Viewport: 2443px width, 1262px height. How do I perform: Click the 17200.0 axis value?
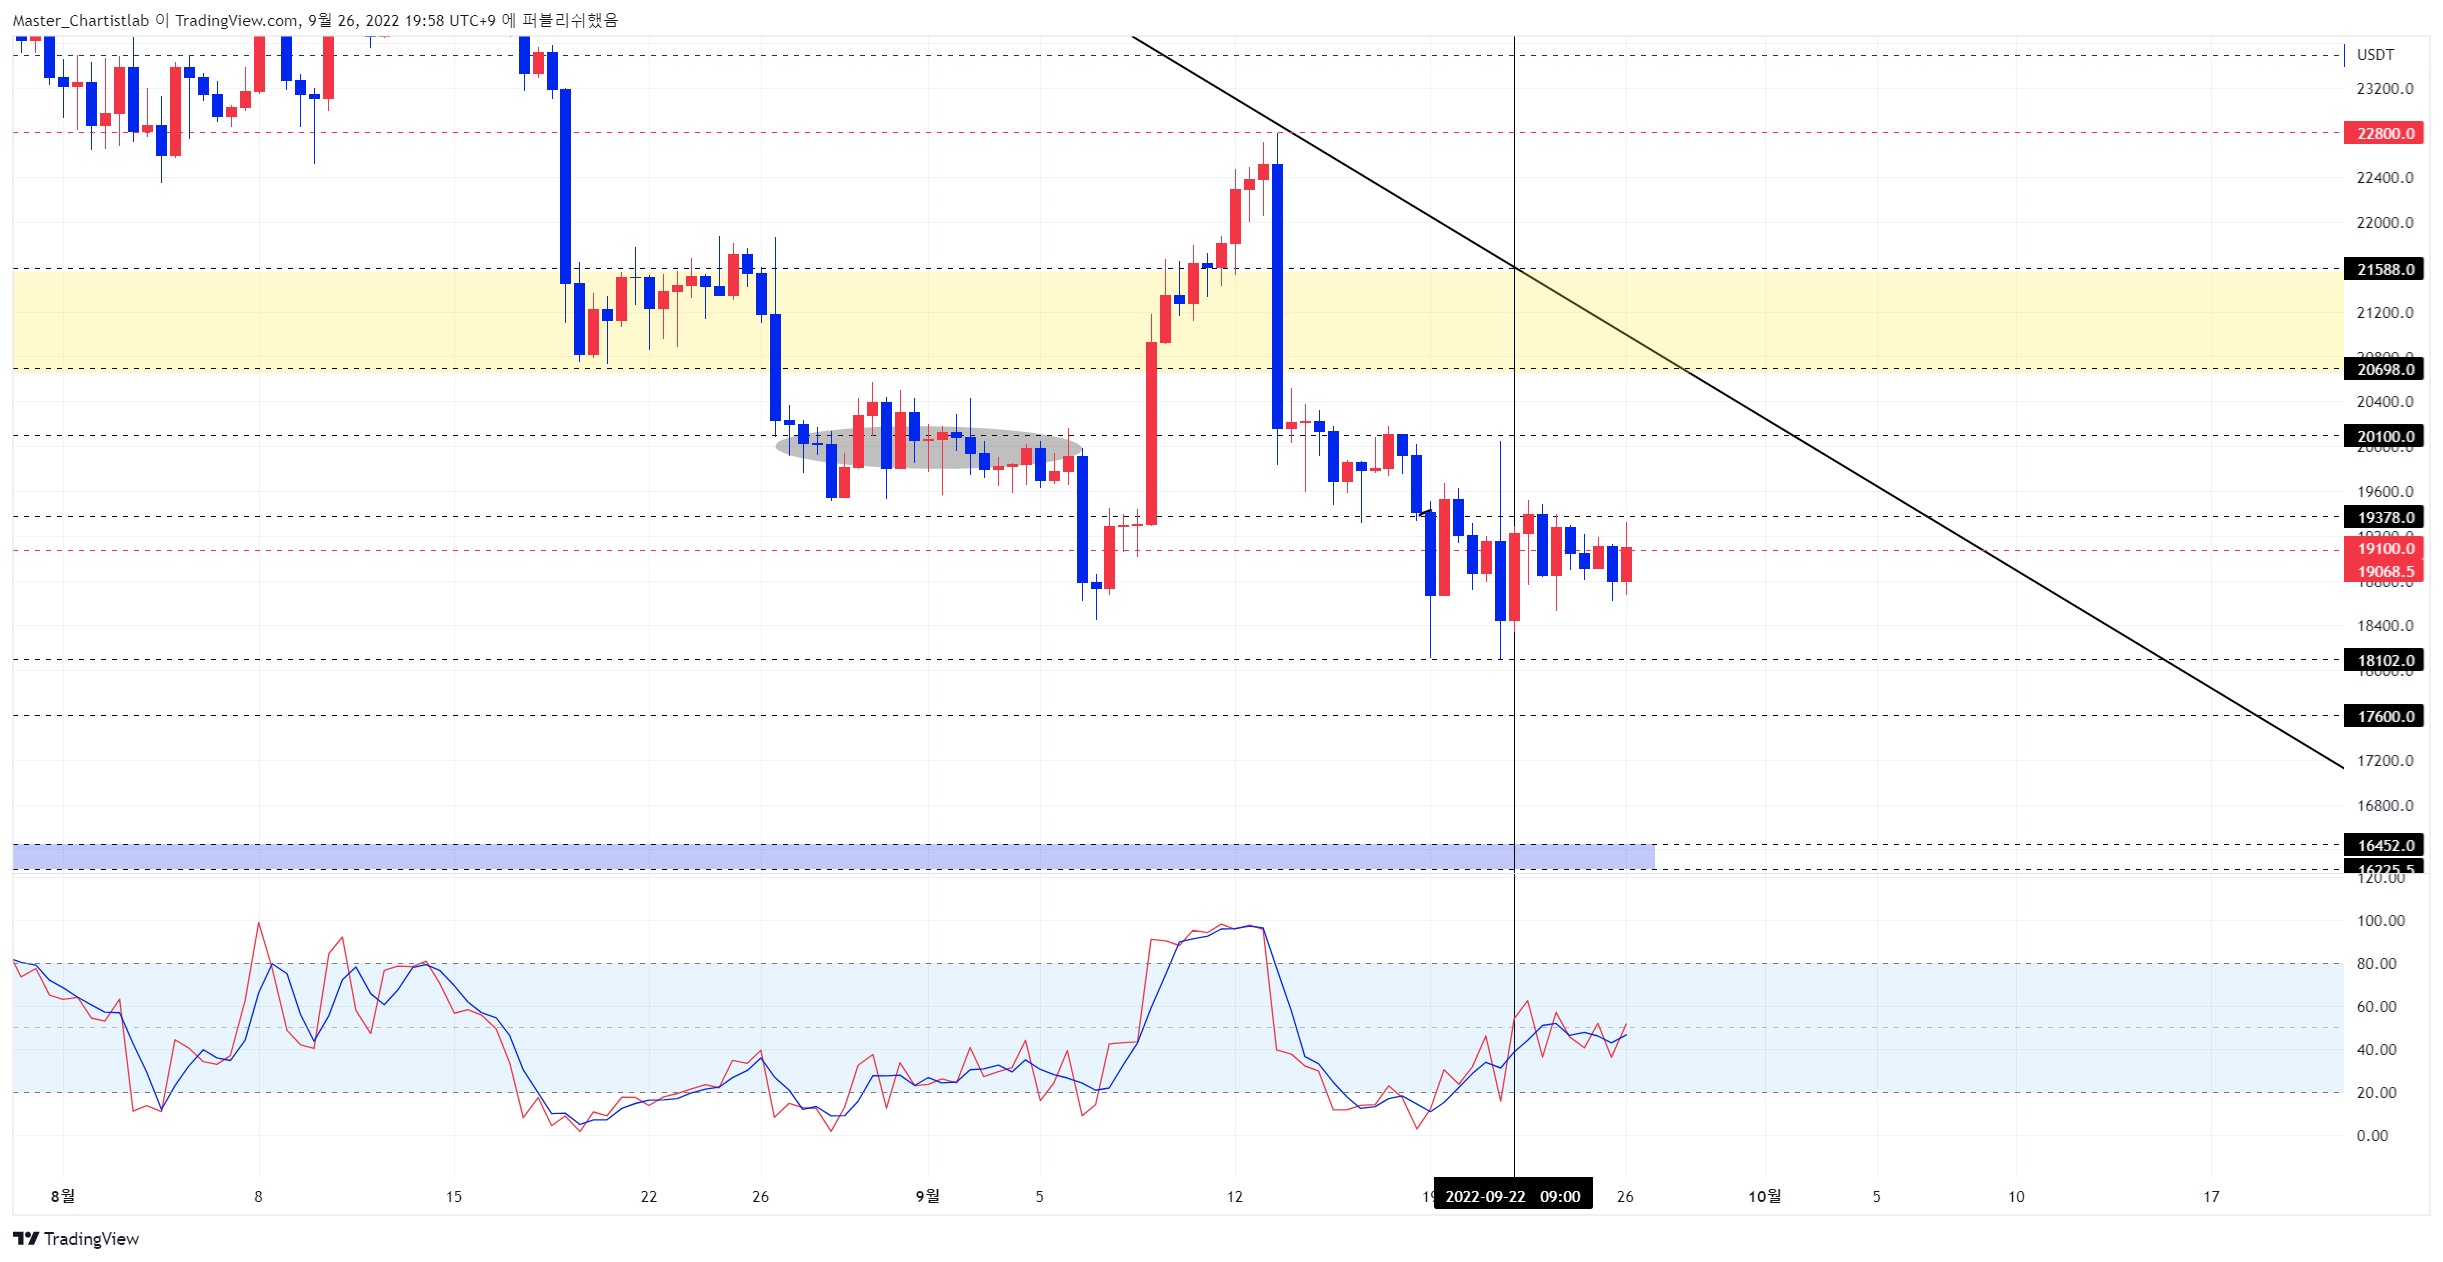pos(2384,761)
